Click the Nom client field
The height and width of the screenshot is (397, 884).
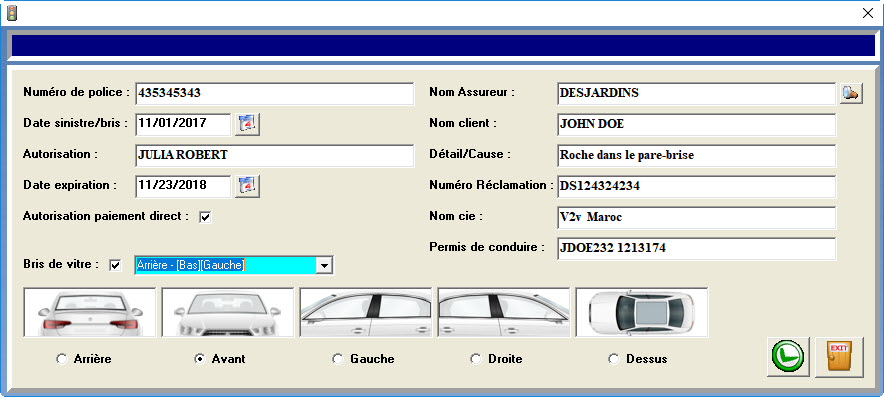point(696,125)
